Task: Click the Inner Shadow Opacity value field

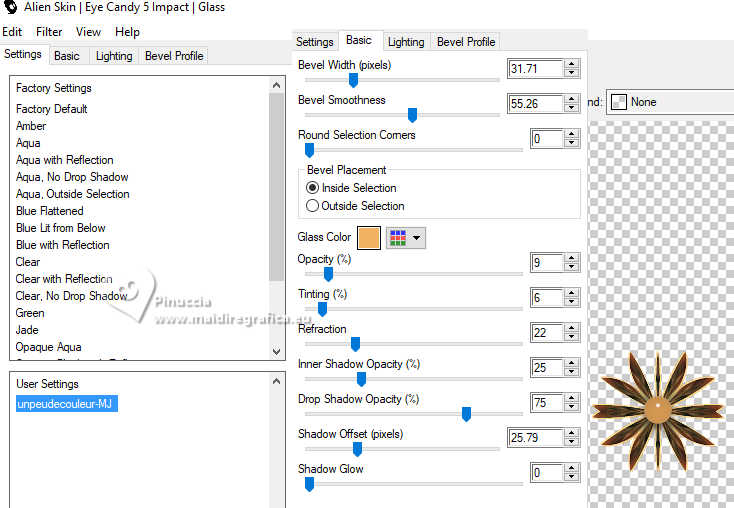Action: [547, 368]
